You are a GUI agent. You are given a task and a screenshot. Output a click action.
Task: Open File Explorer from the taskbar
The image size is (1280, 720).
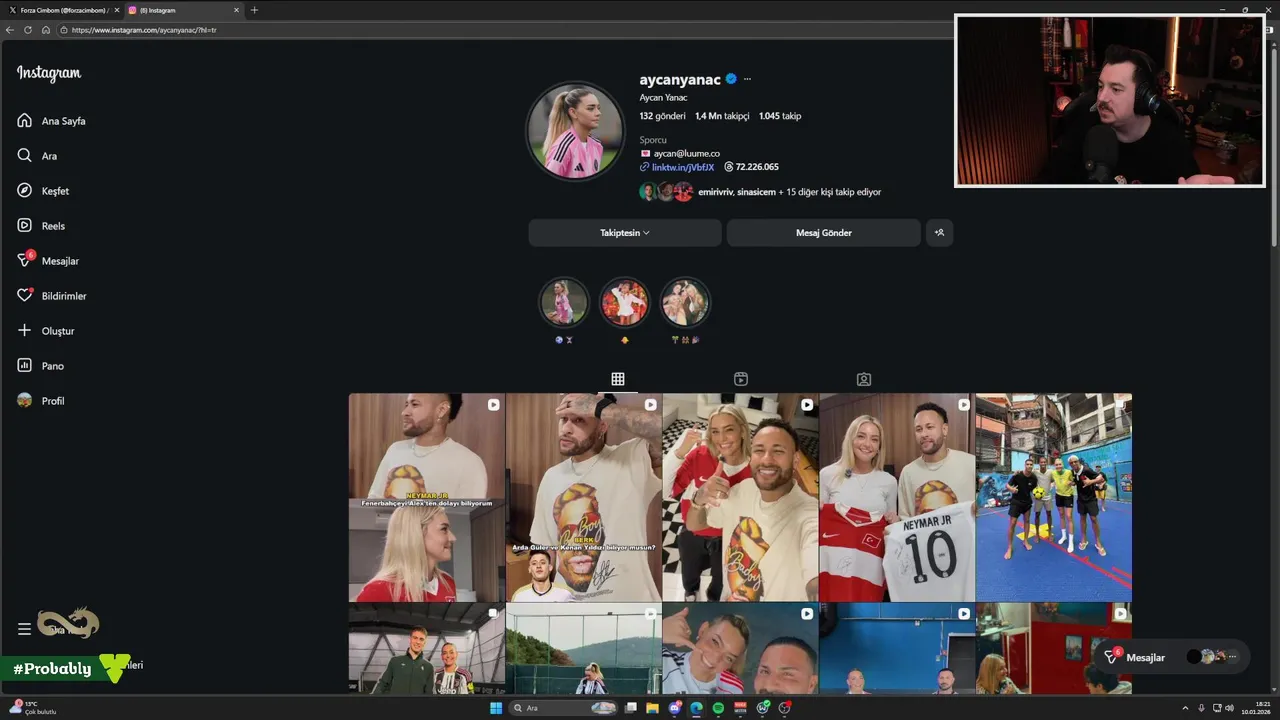pyautogui.click(x=652, y=708)
